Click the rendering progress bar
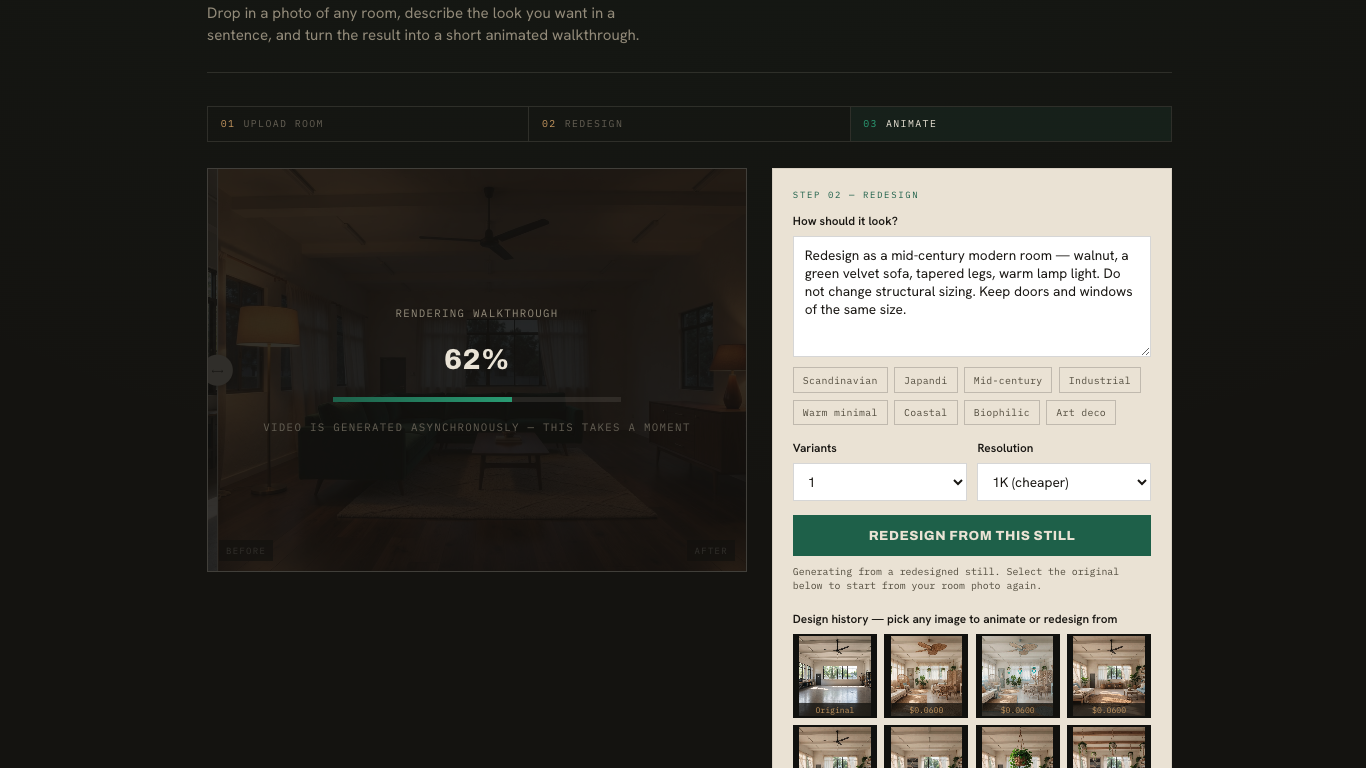 point(477,399)
